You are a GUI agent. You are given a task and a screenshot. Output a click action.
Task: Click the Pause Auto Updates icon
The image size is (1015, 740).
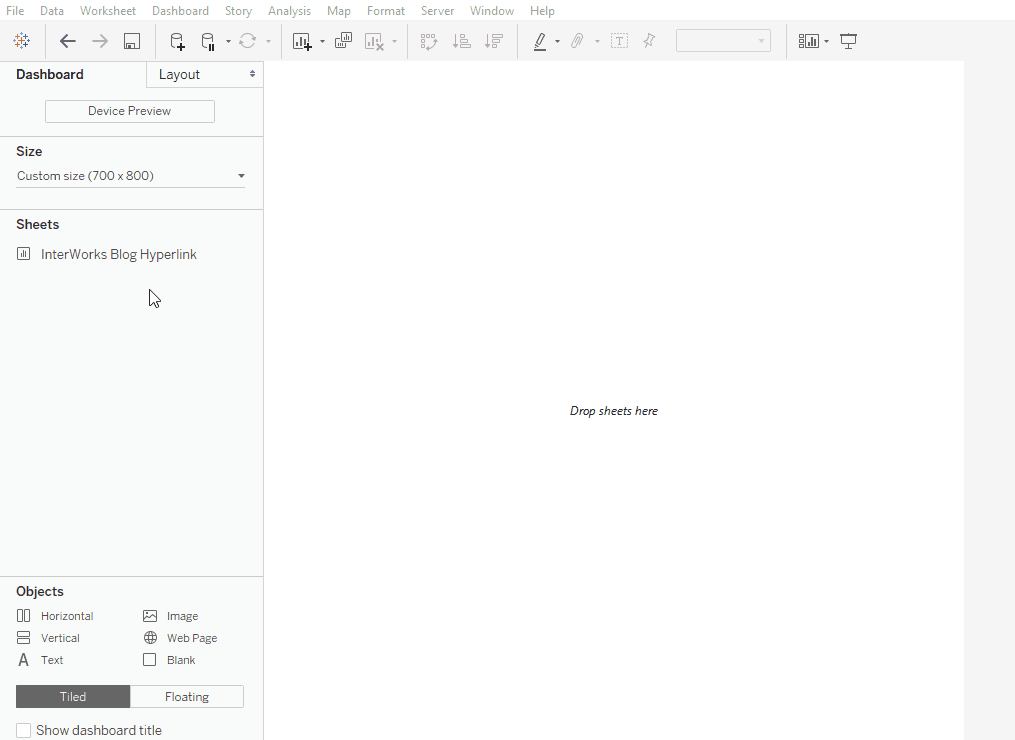click(208, 41)
